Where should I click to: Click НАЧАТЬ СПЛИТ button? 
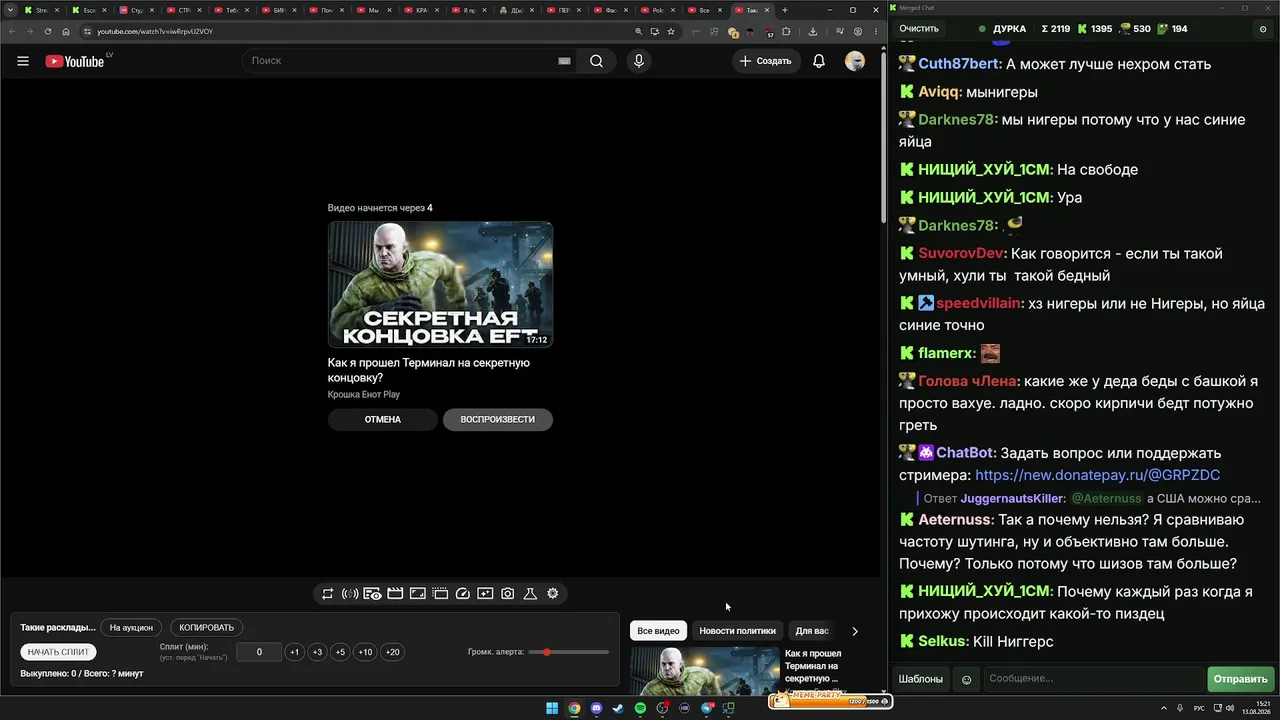click(x=59, y=652)
